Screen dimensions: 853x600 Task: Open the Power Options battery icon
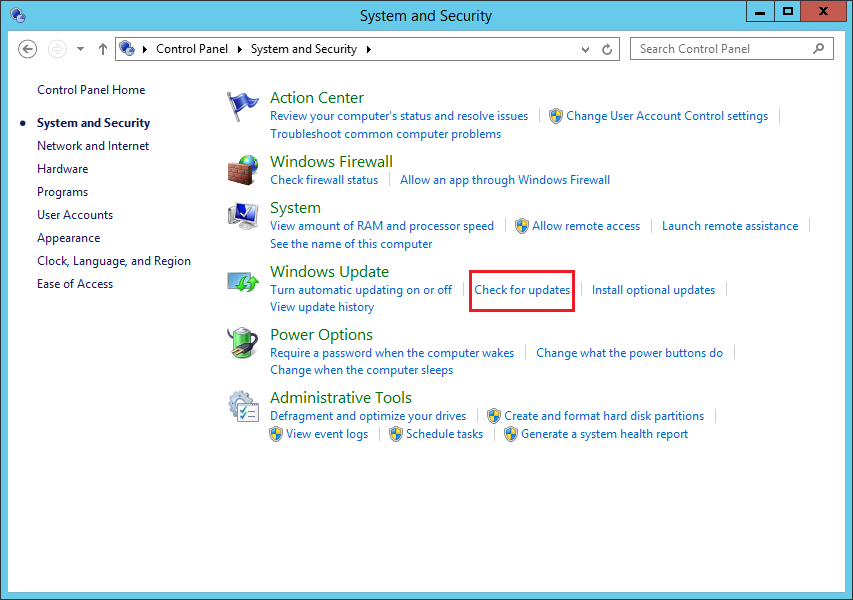(243, 344)
